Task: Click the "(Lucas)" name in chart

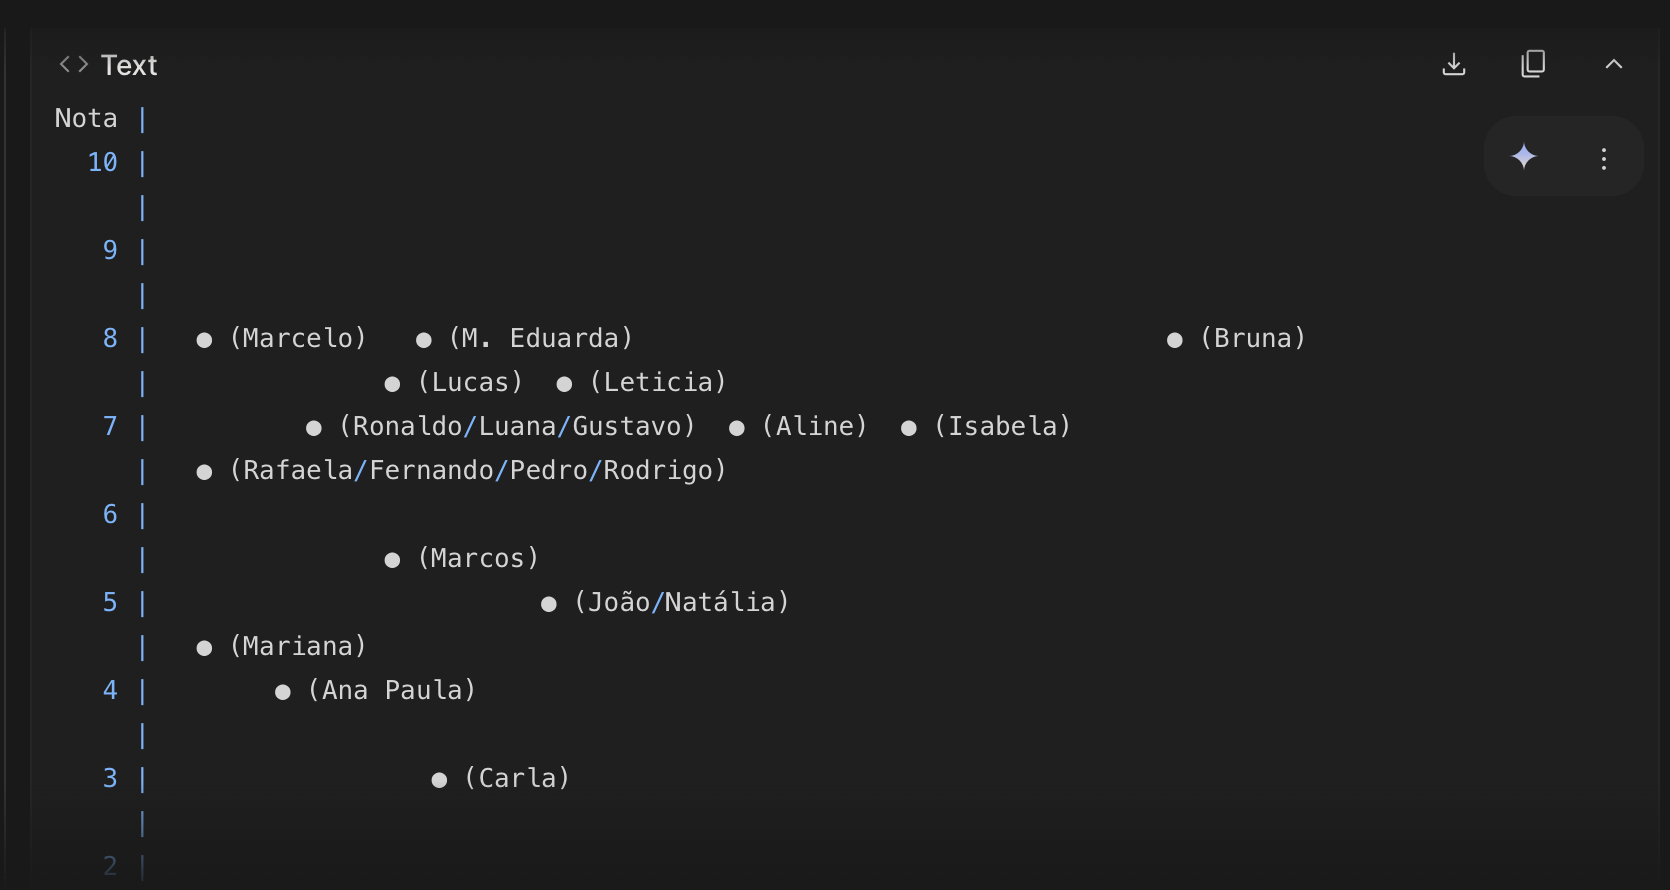Action: coord(470,383)
